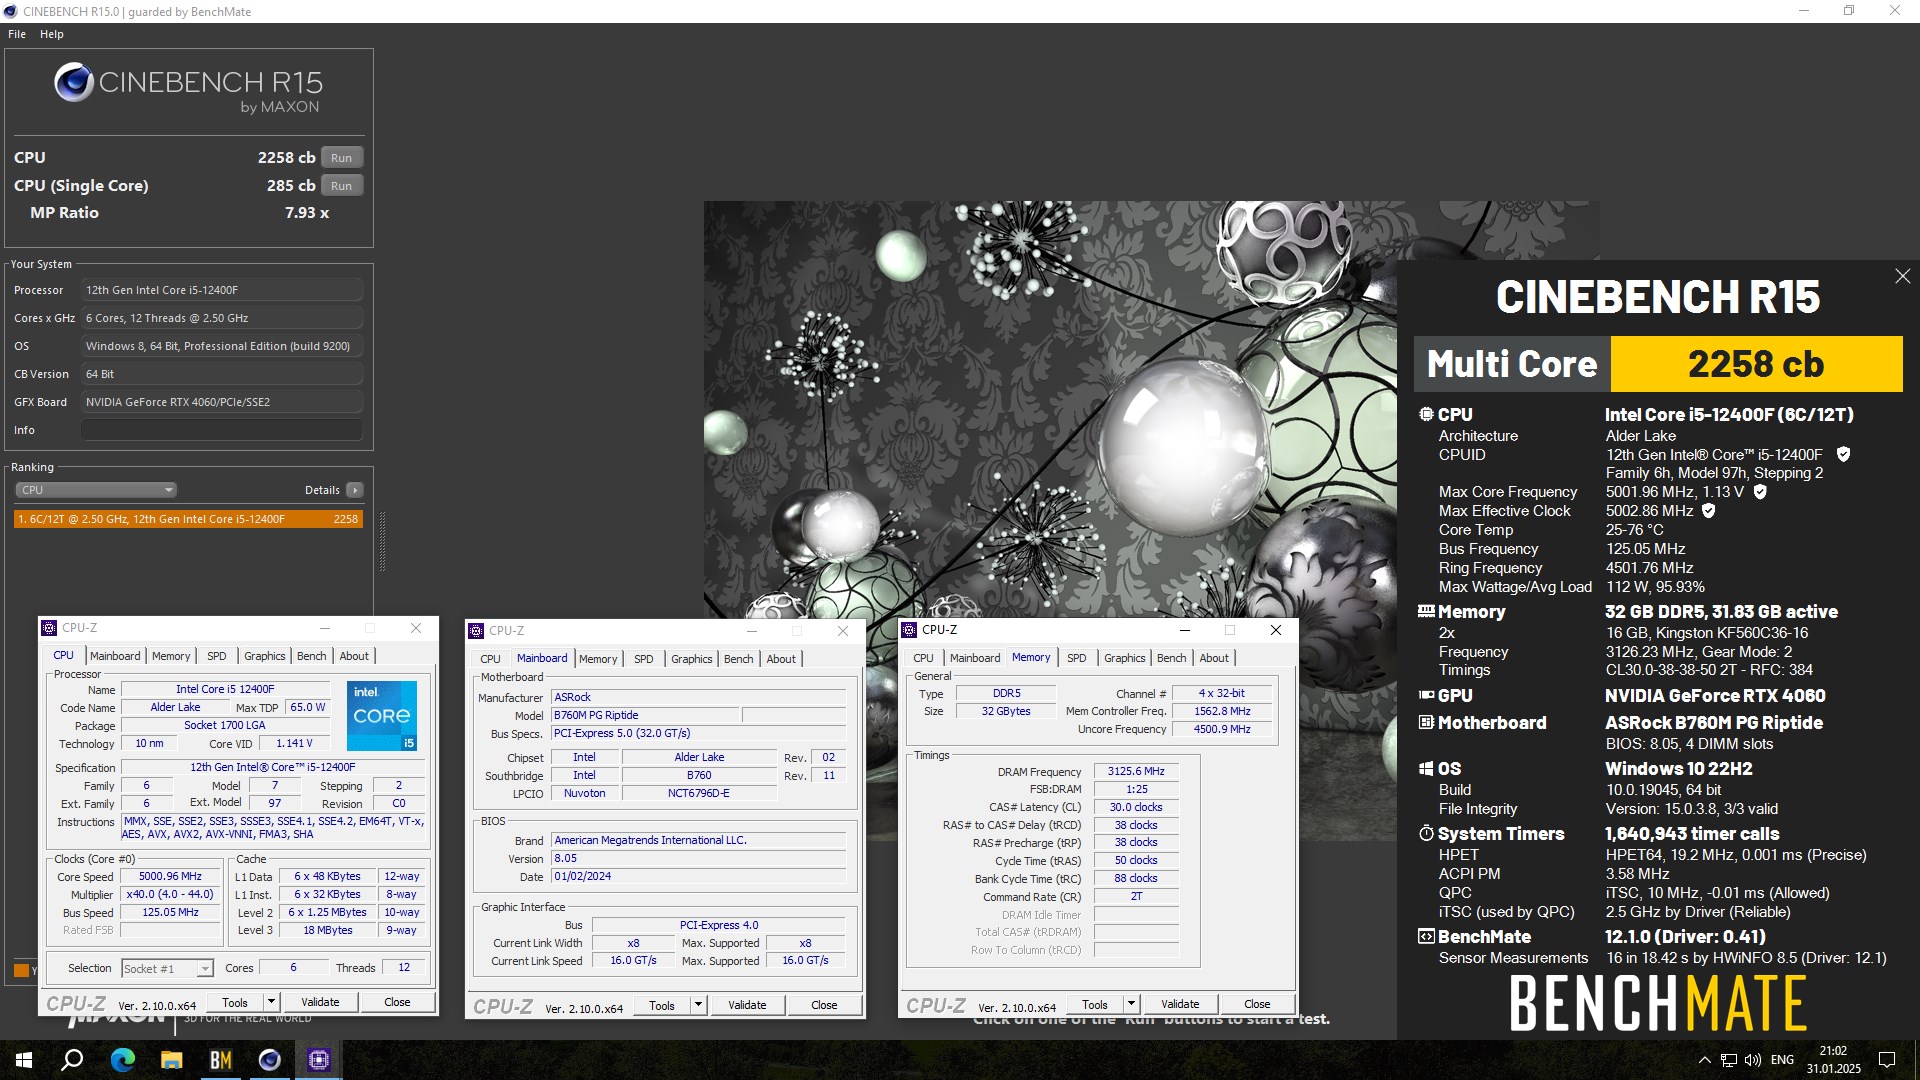Switch to BenchMate taskbar icon
The image size is (1920, 1080).
tap(221, 1060)
